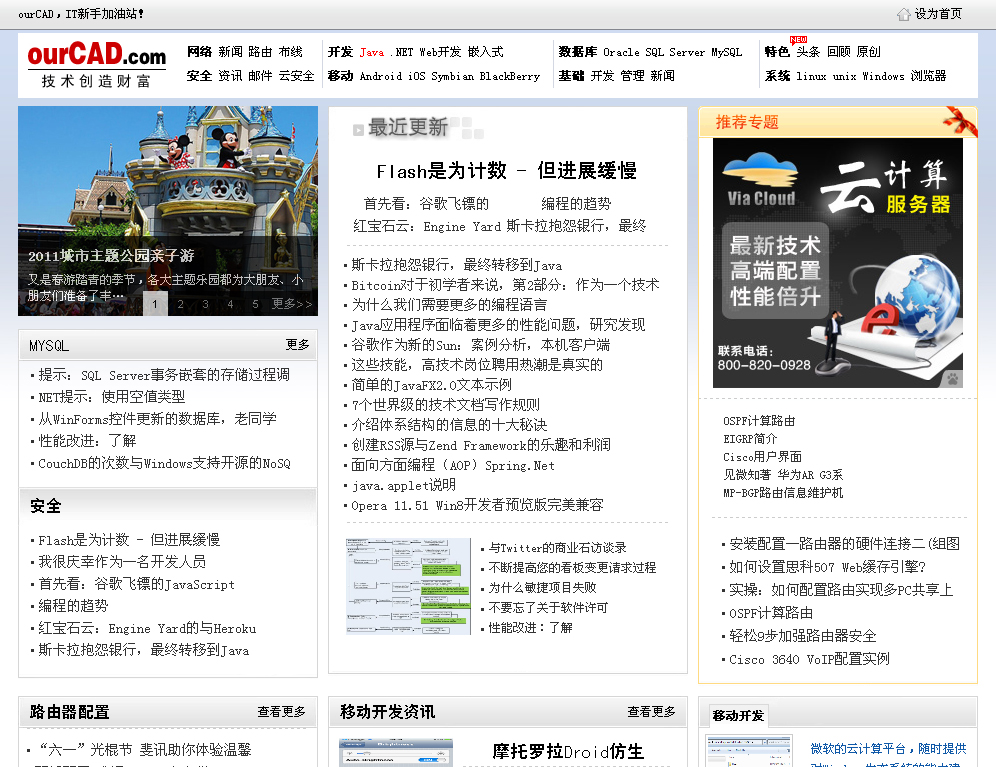
Task: Select slide 2 in the photo slideshow
Action: point(180,304)
